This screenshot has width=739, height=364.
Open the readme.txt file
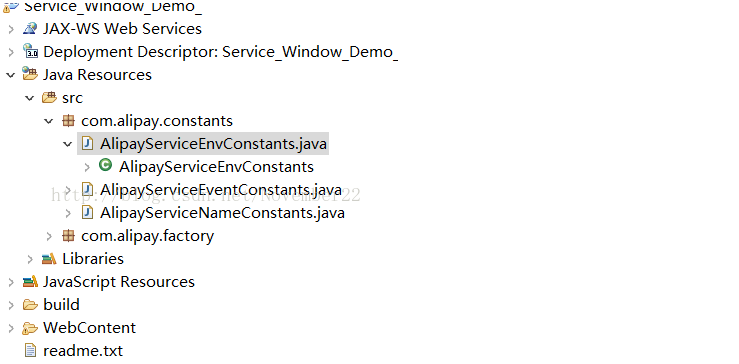(83, 351)
